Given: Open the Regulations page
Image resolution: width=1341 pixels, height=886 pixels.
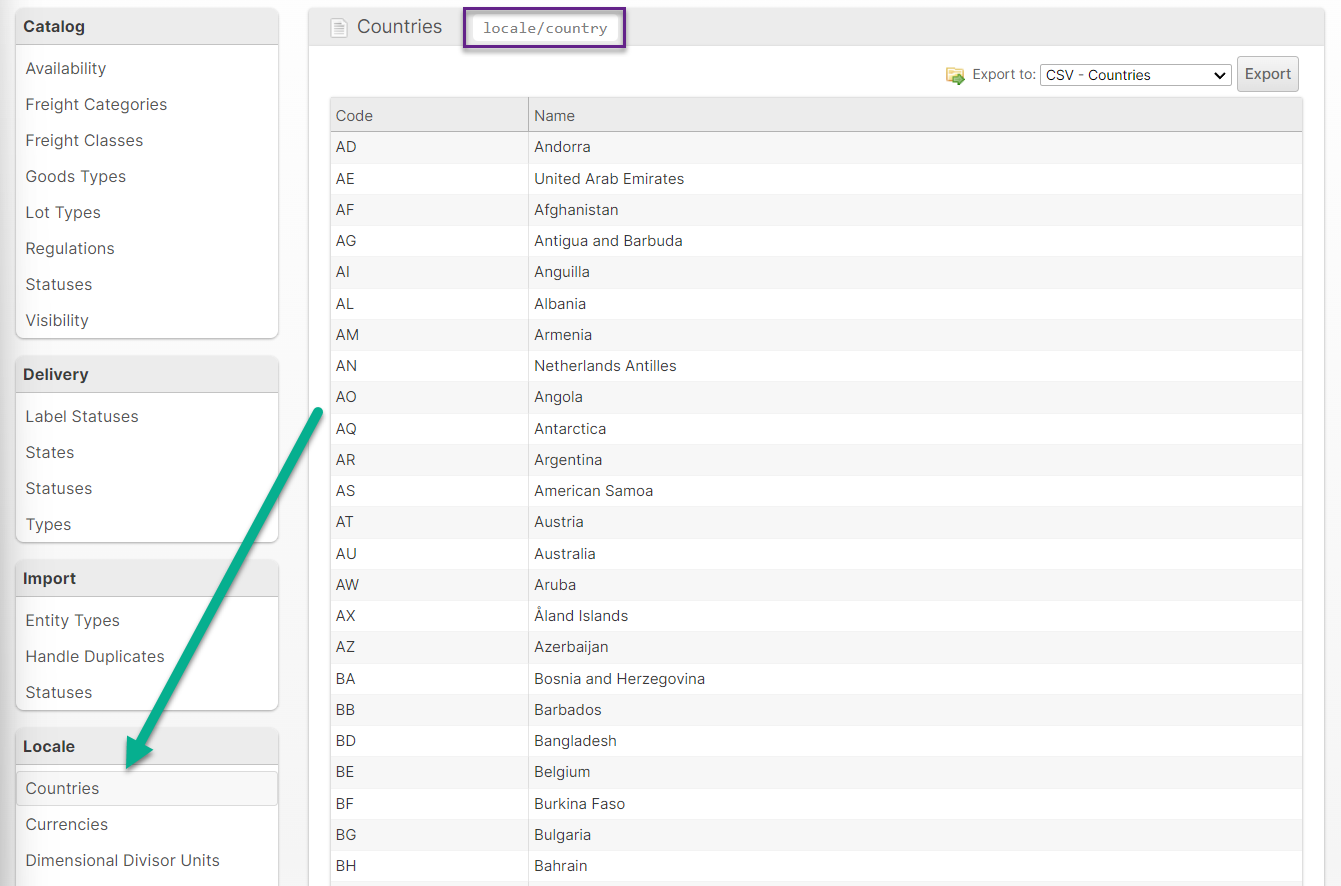Looking at the screenshot, I should pos(70,248).
